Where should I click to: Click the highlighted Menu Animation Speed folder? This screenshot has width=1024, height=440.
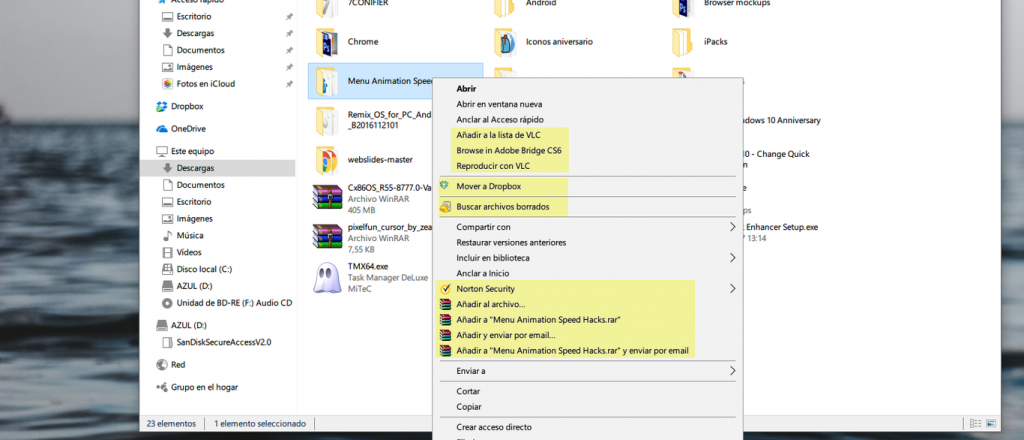[x=395, y=81]
